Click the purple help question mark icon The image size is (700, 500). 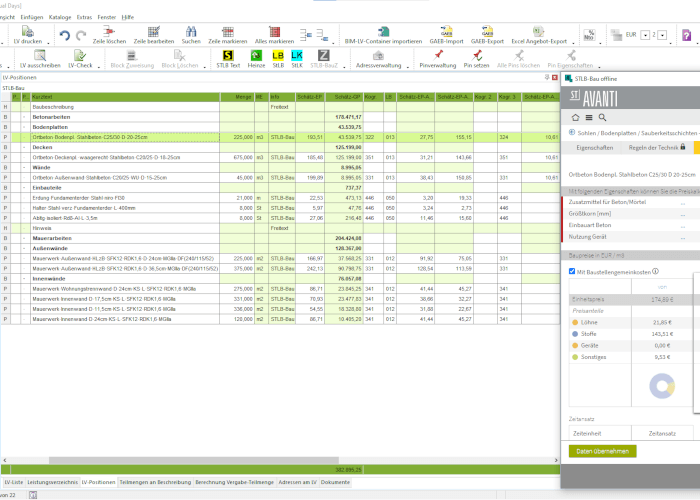pos(687,35)
